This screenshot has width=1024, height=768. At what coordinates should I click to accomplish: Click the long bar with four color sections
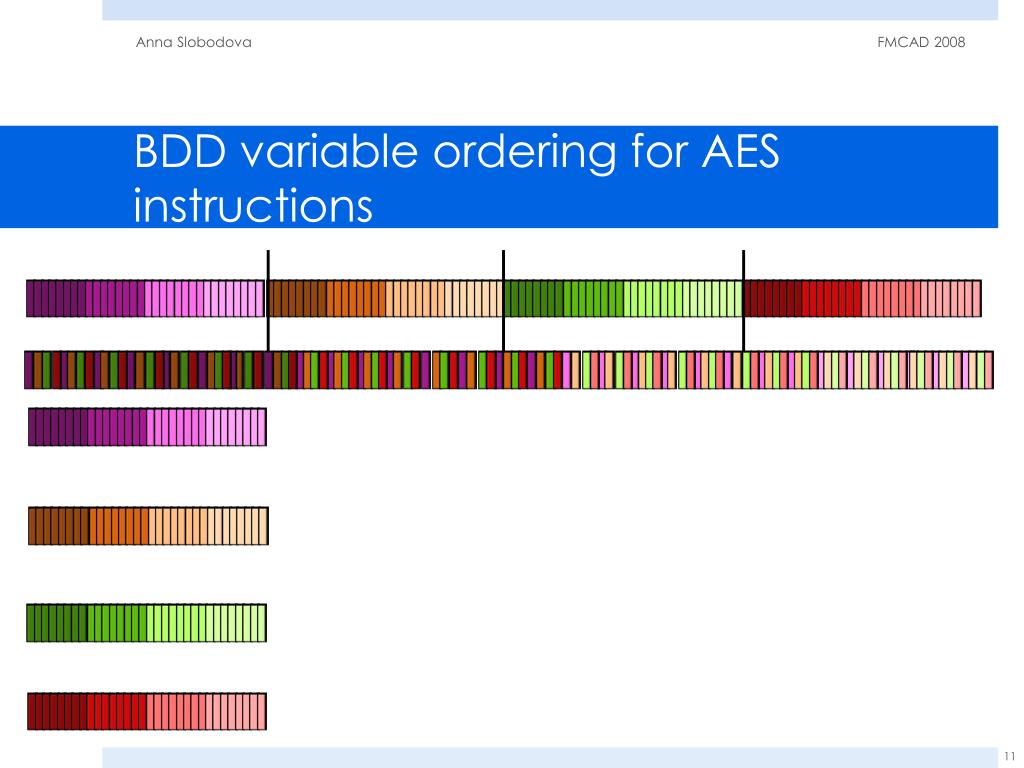504,298
